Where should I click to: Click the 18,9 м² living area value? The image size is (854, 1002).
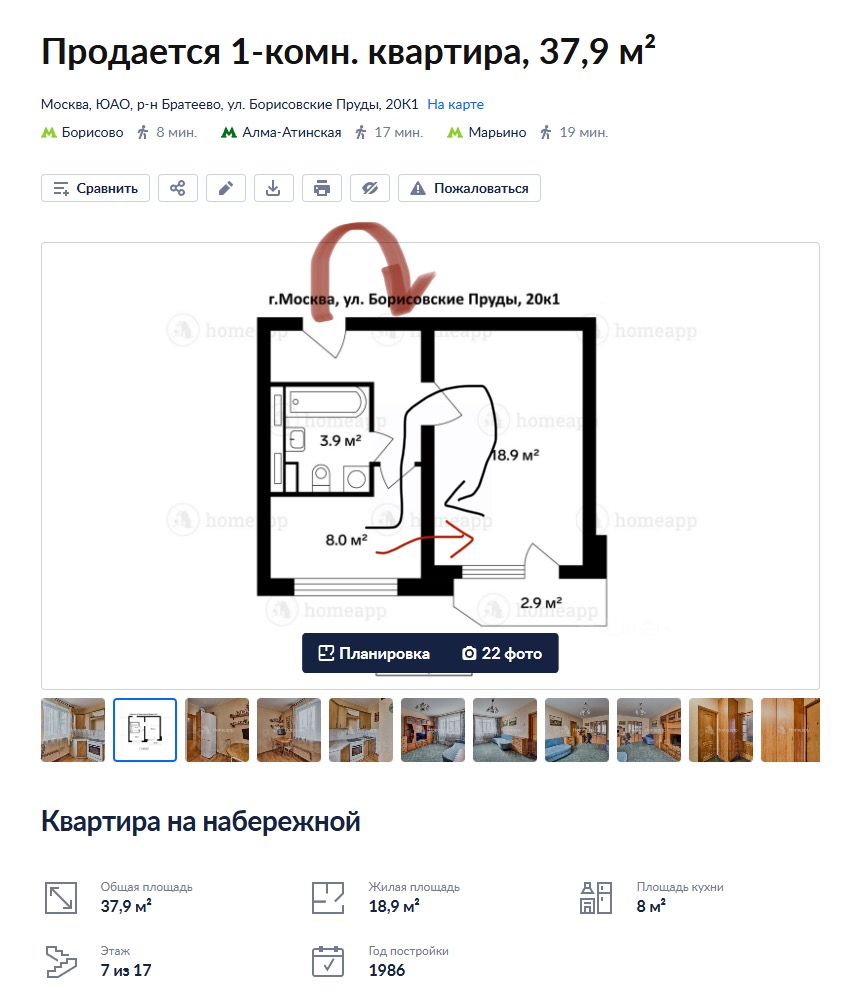pyautogui.click(x=394, y=906)
